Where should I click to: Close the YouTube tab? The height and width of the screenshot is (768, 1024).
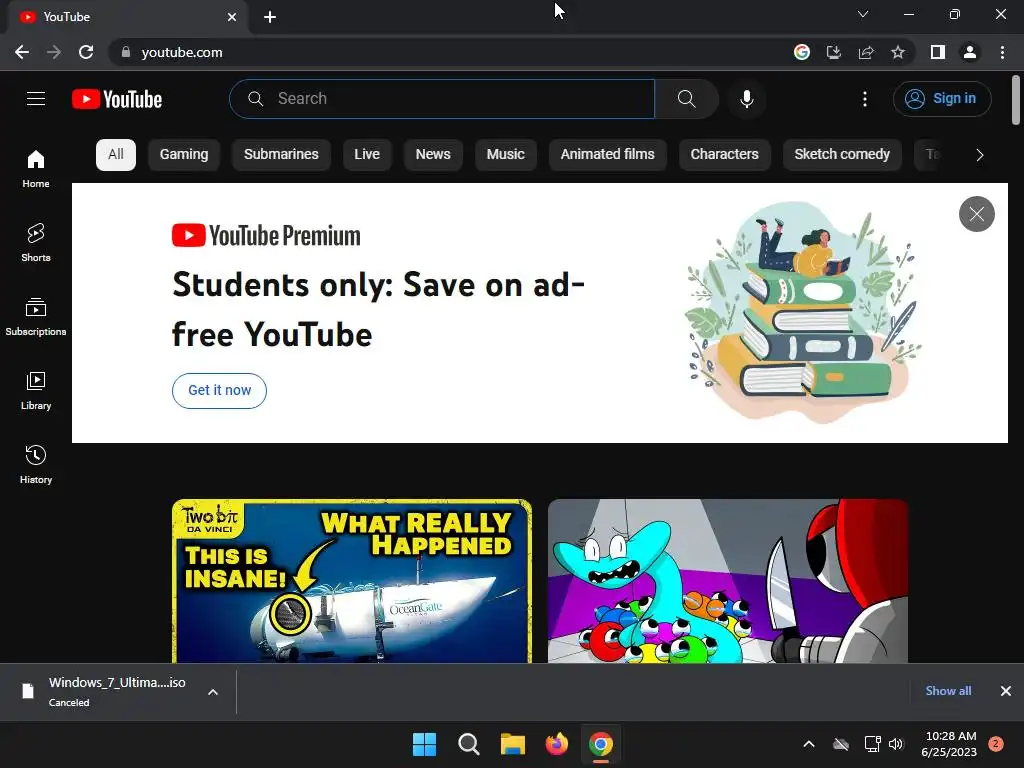tap(232, 17)
